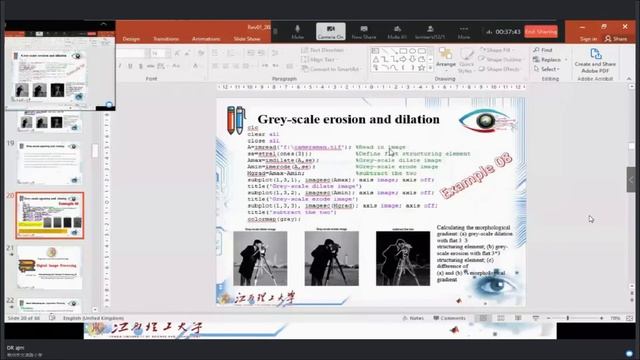Select slide 19 thumbnail

pyautogui.click(x=49, y=163)
